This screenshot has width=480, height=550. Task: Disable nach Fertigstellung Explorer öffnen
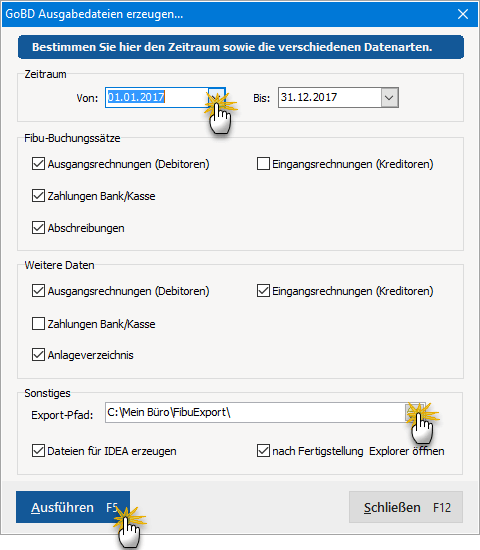click(x=263, y=451)
